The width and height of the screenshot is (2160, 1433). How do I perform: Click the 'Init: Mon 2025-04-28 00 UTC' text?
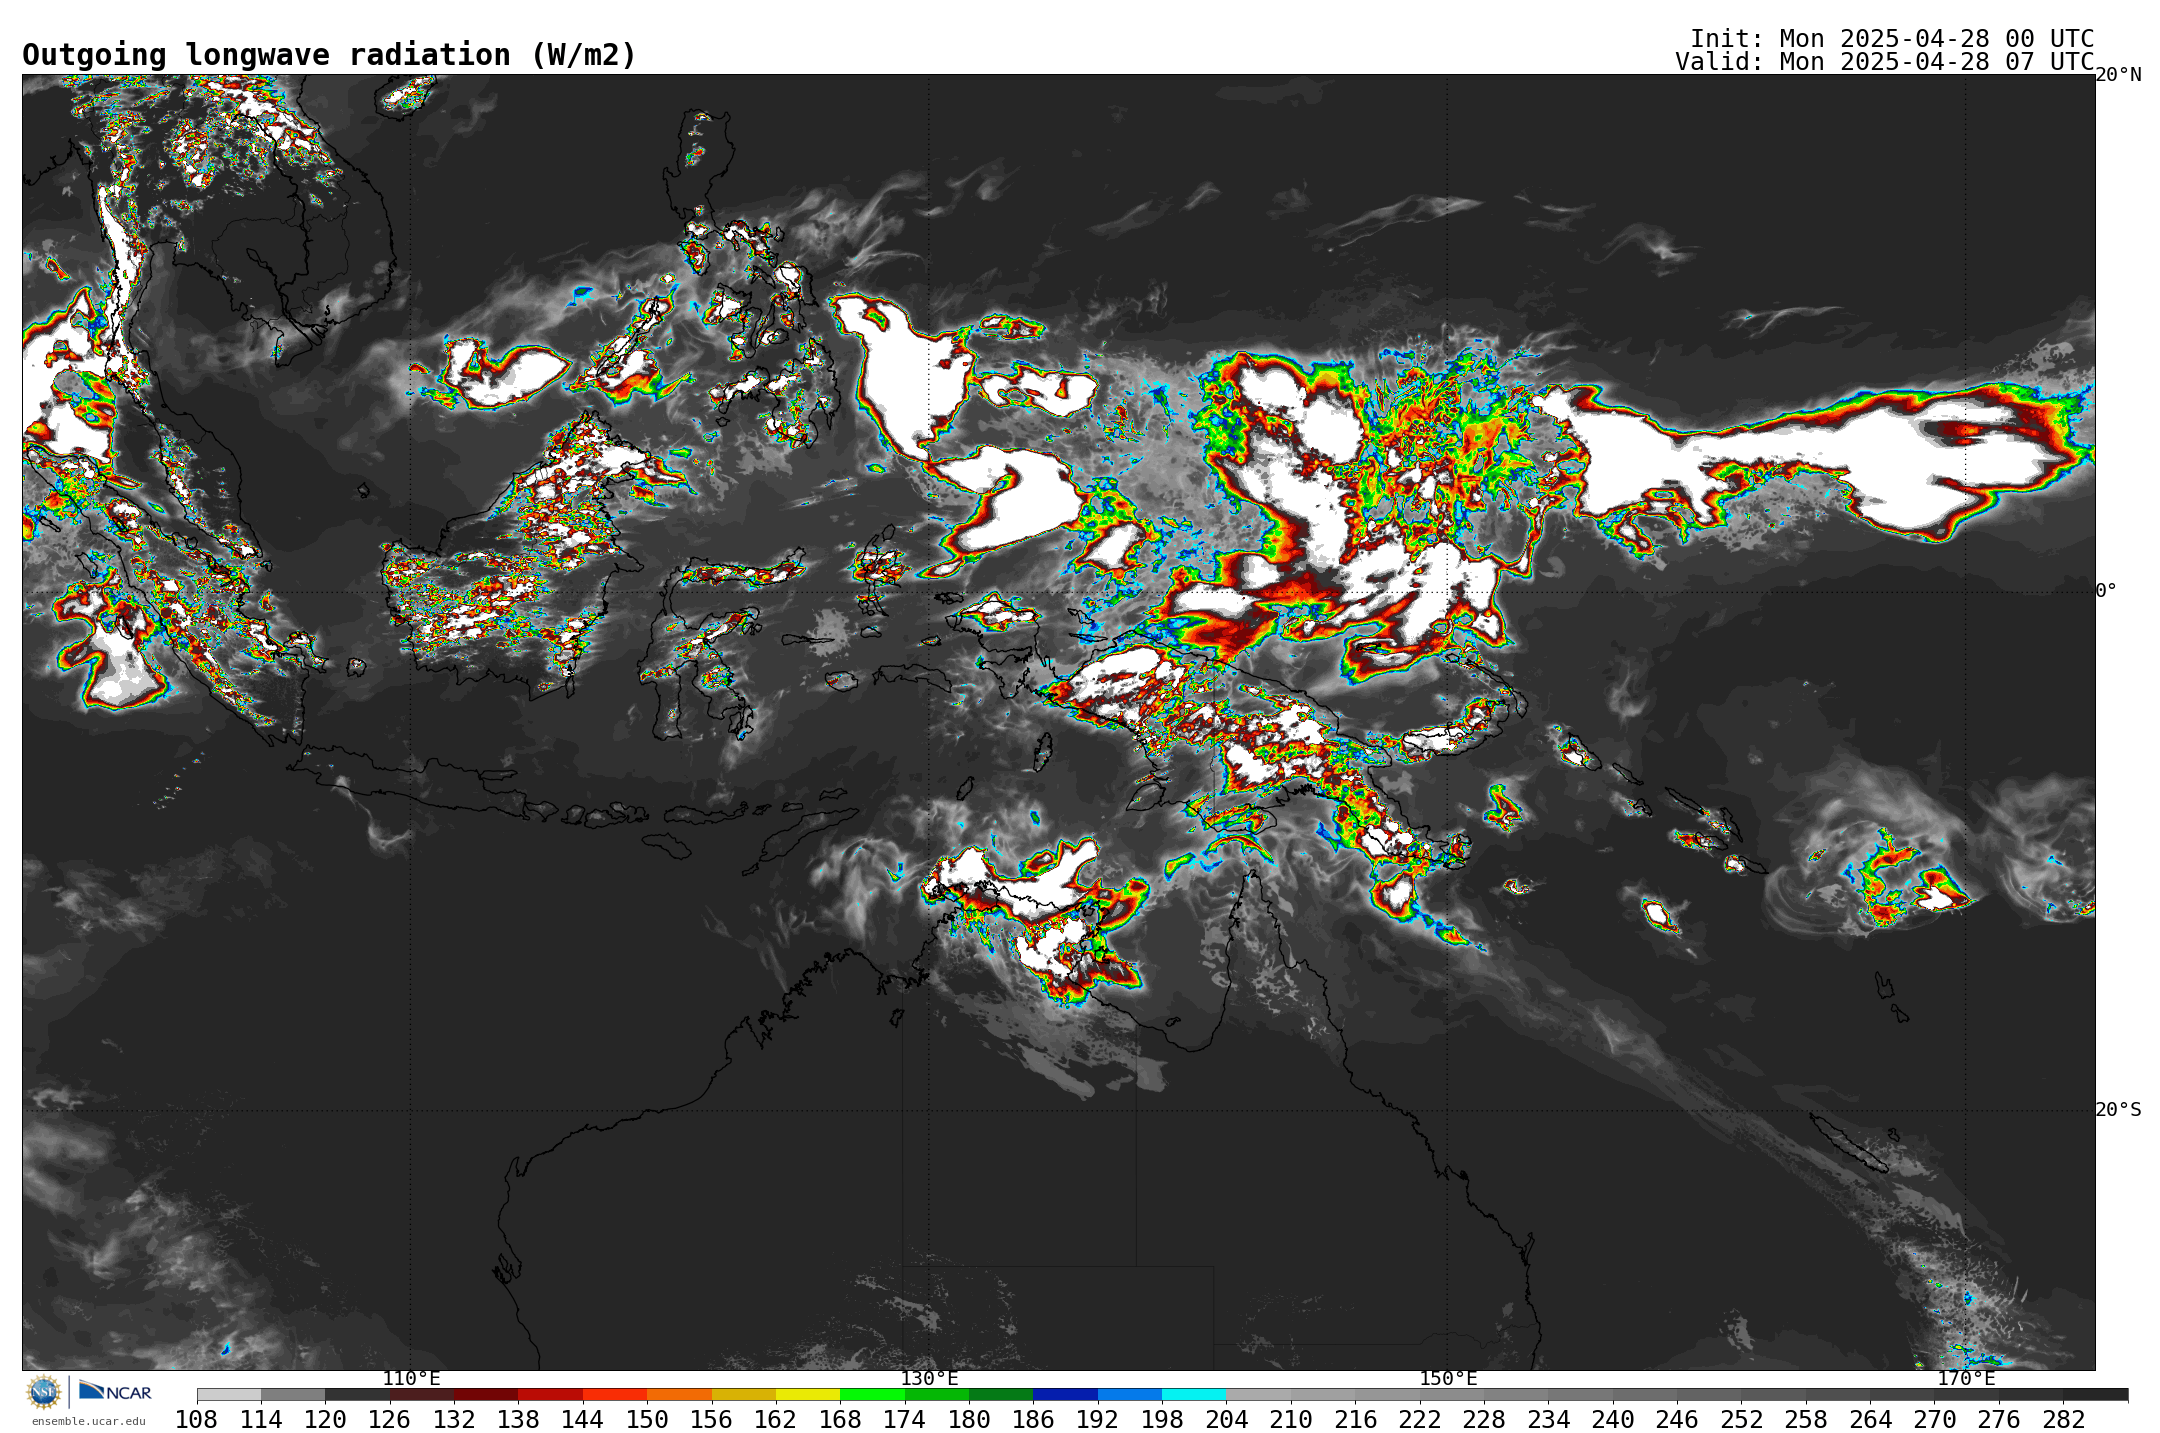1892,39
